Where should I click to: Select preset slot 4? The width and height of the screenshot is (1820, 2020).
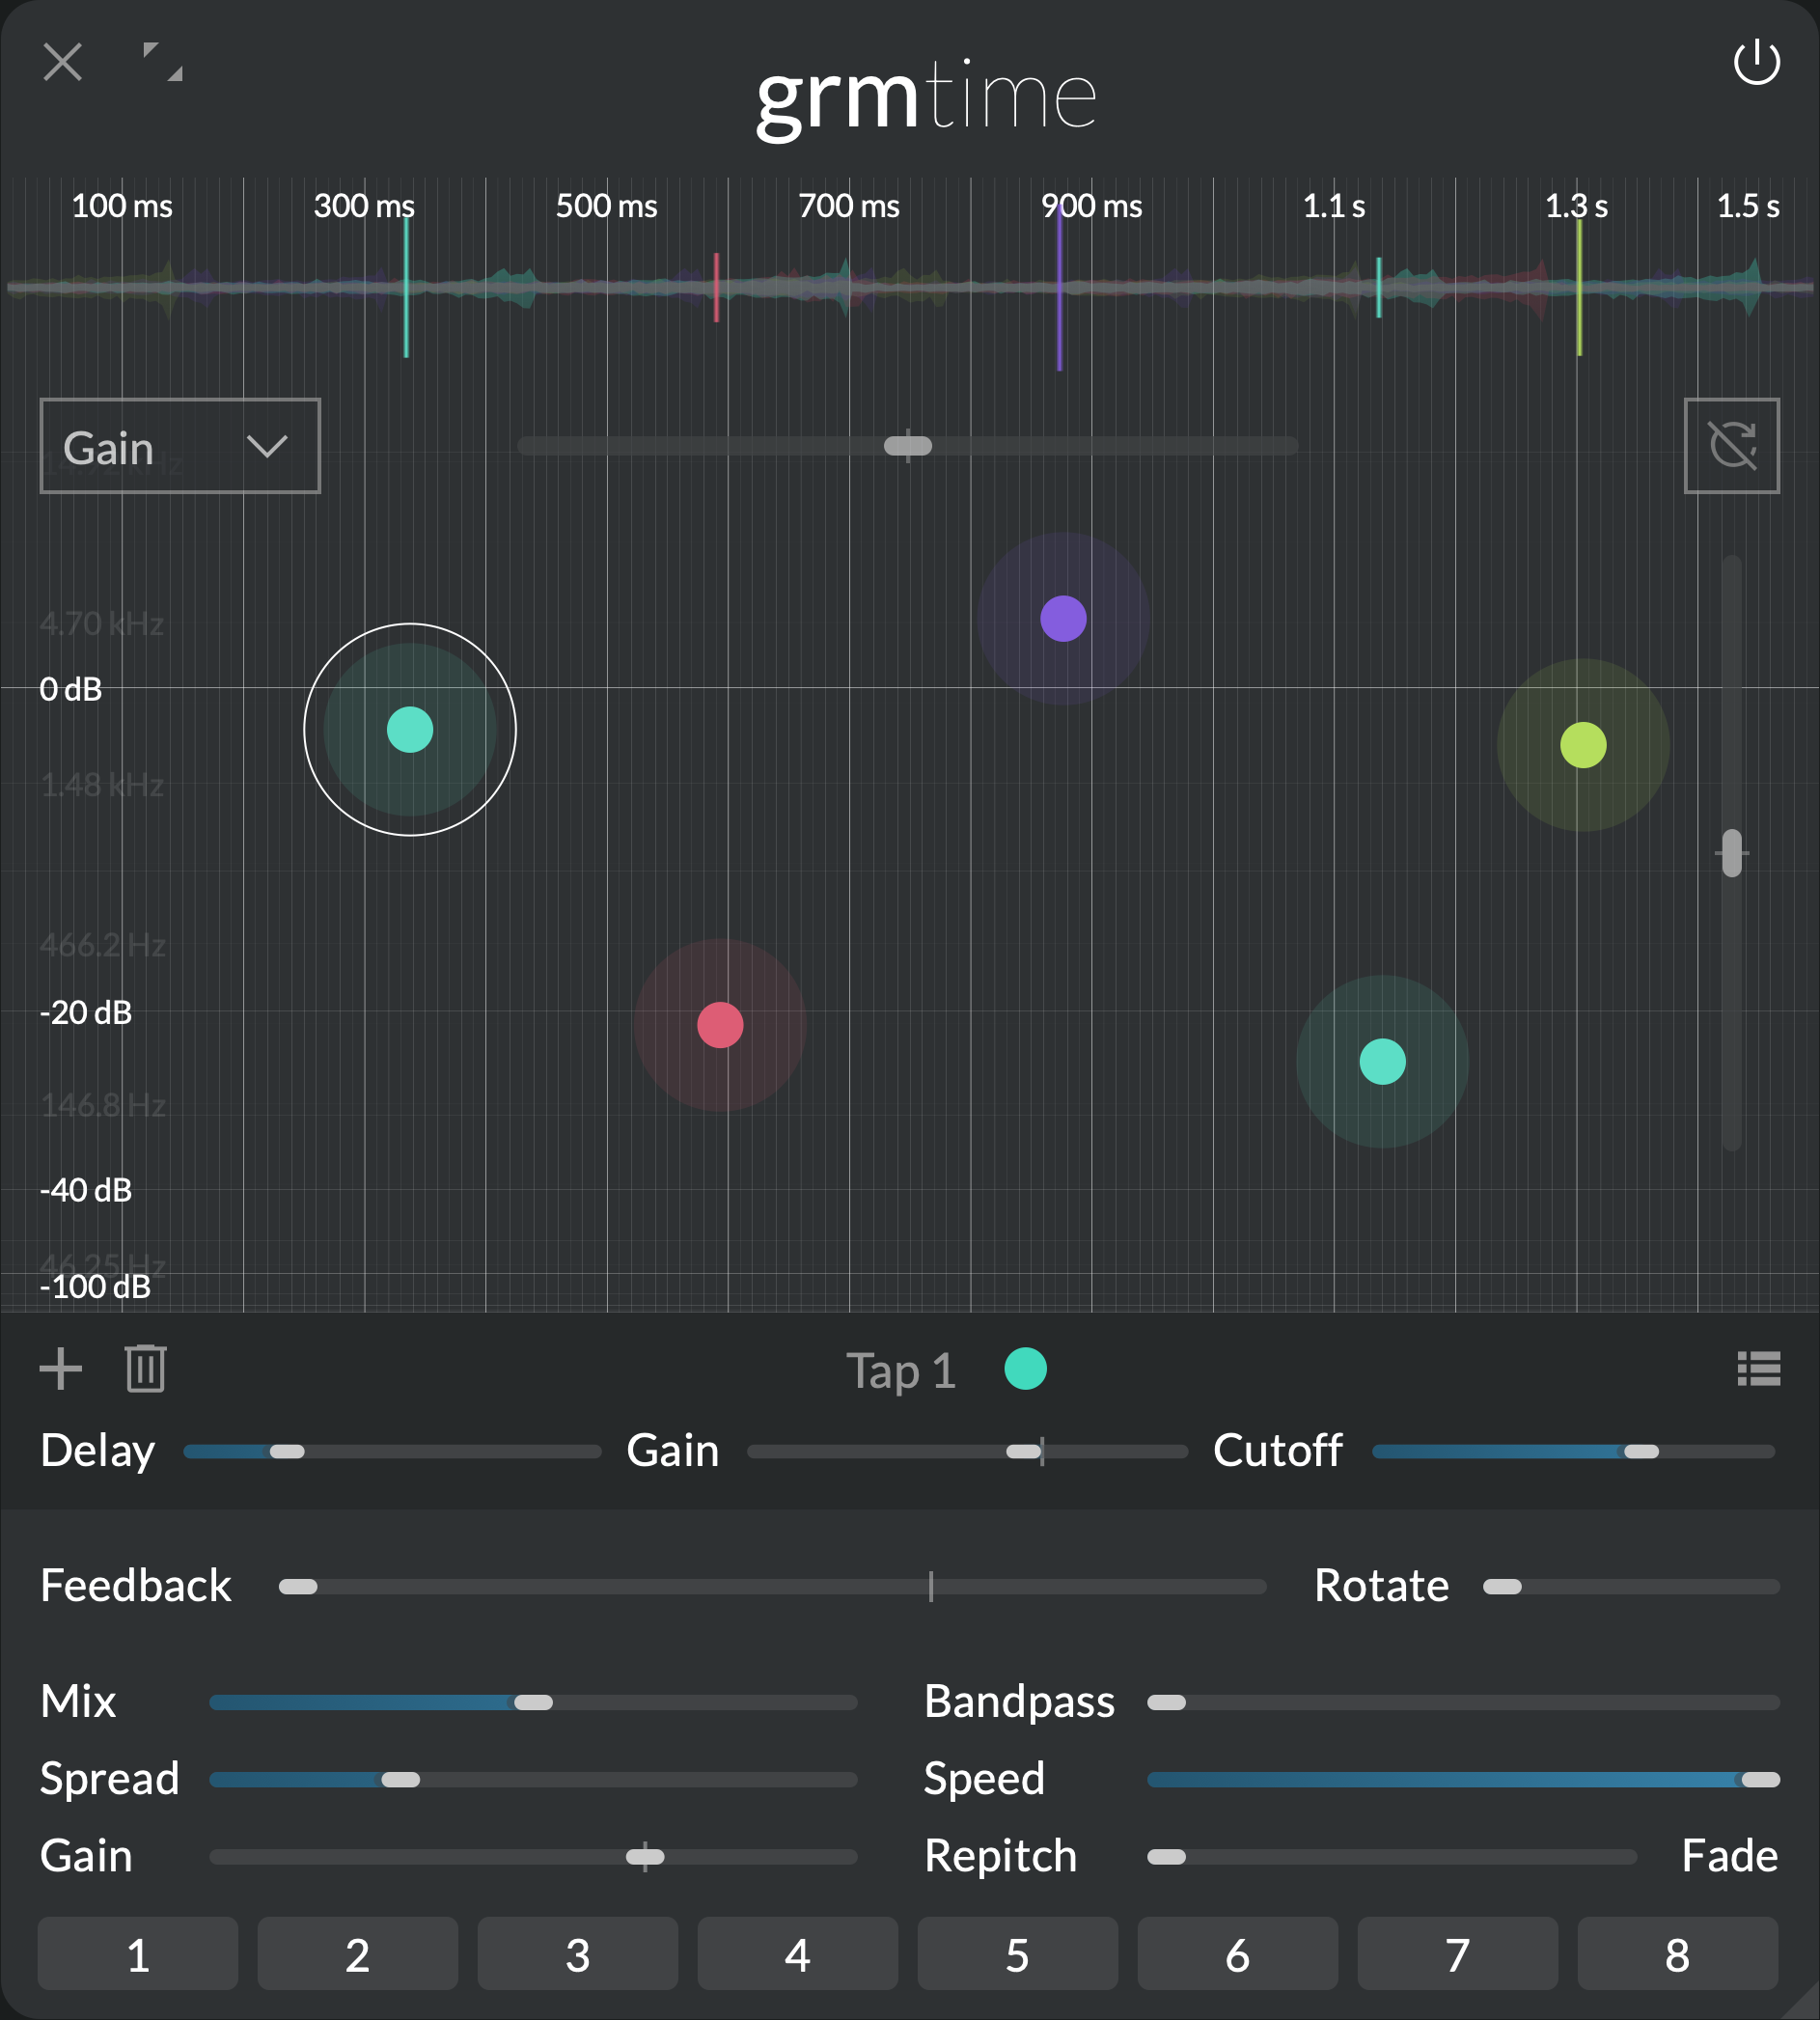[797, 1954]
